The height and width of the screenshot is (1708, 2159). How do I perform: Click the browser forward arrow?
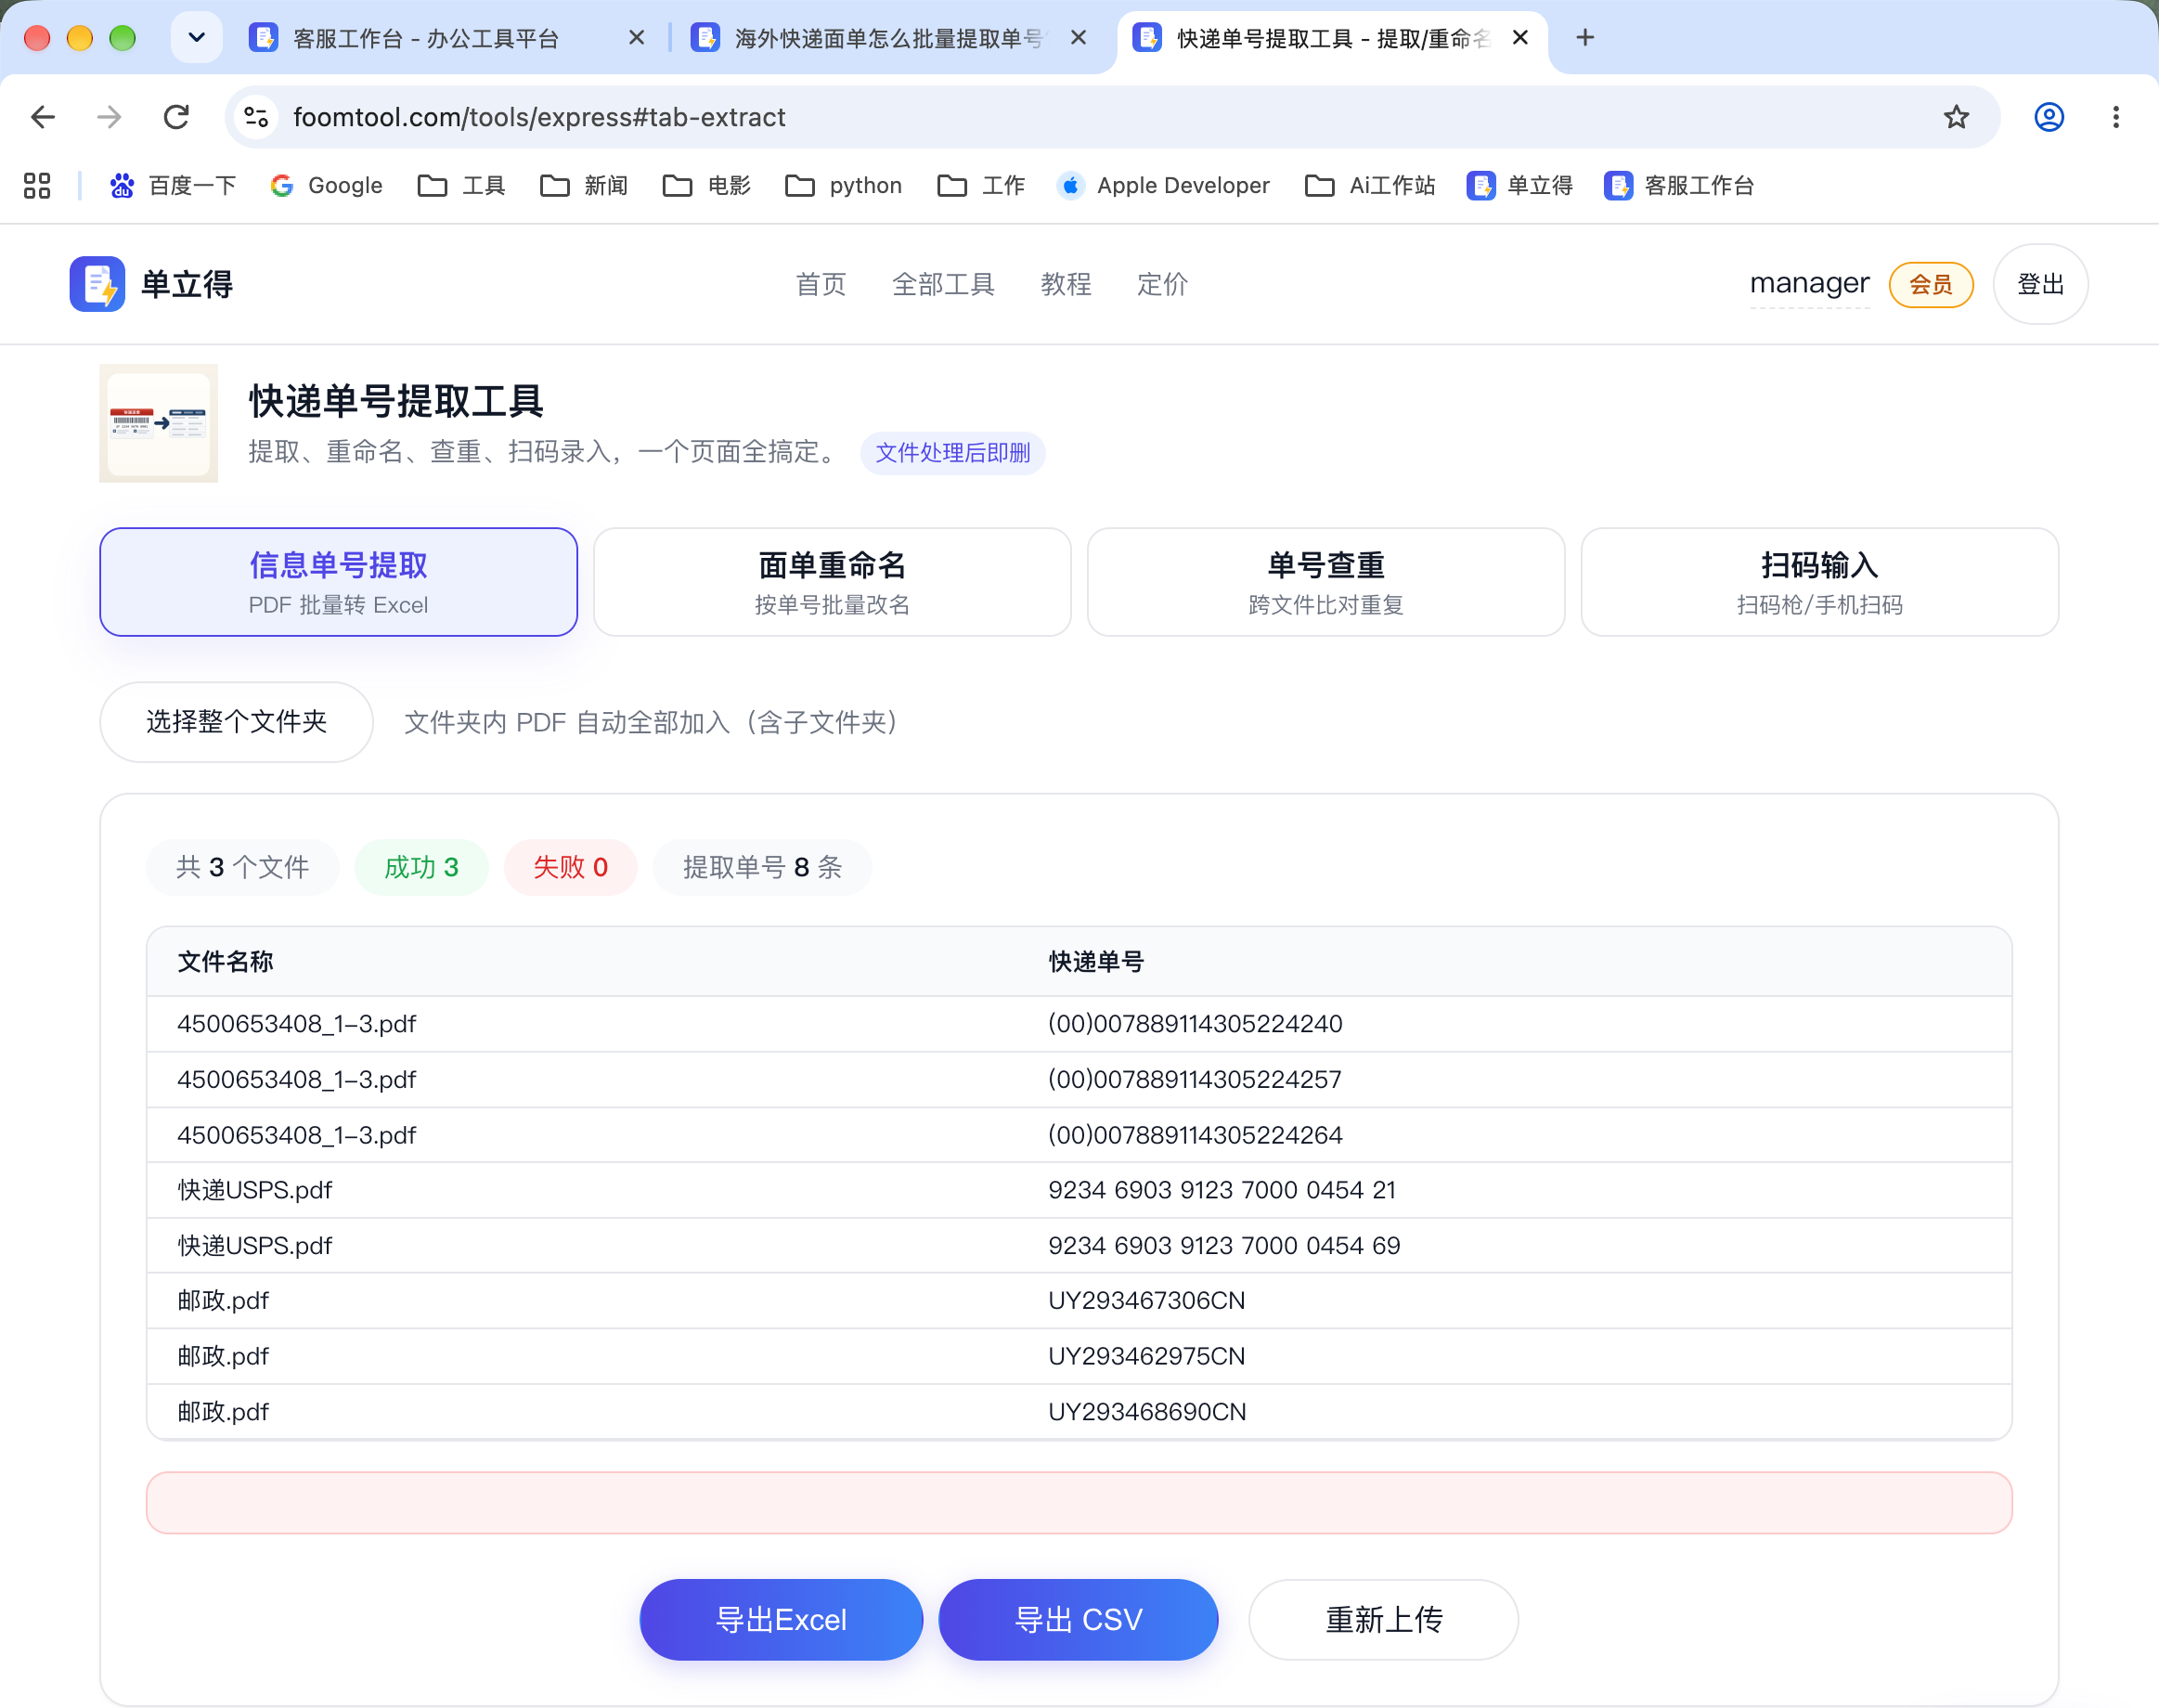click(x=109, y=117)
